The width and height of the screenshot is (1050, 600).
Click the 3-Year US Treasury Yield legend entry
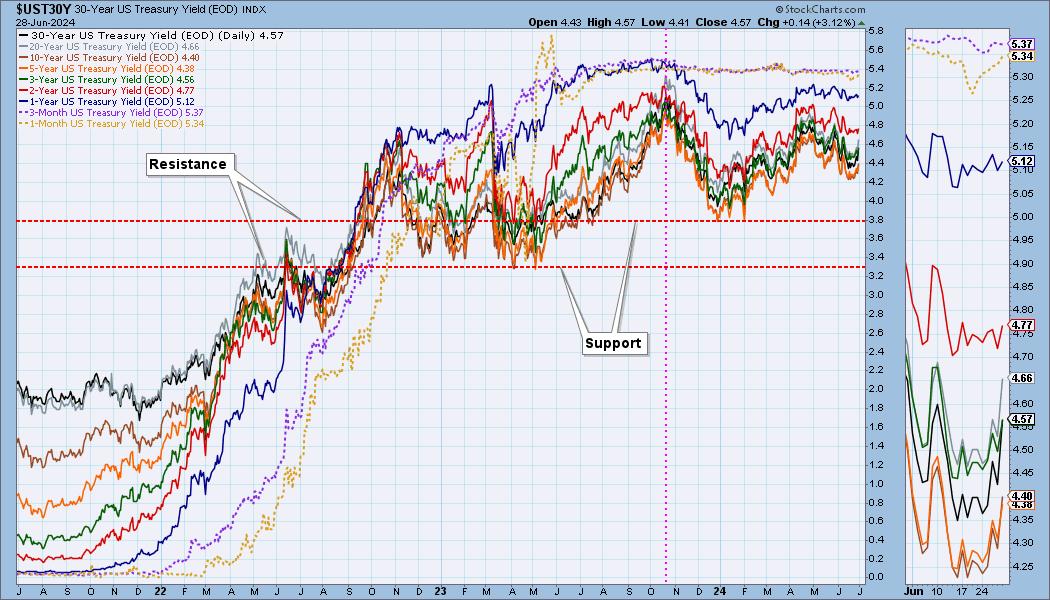(112, 80)
